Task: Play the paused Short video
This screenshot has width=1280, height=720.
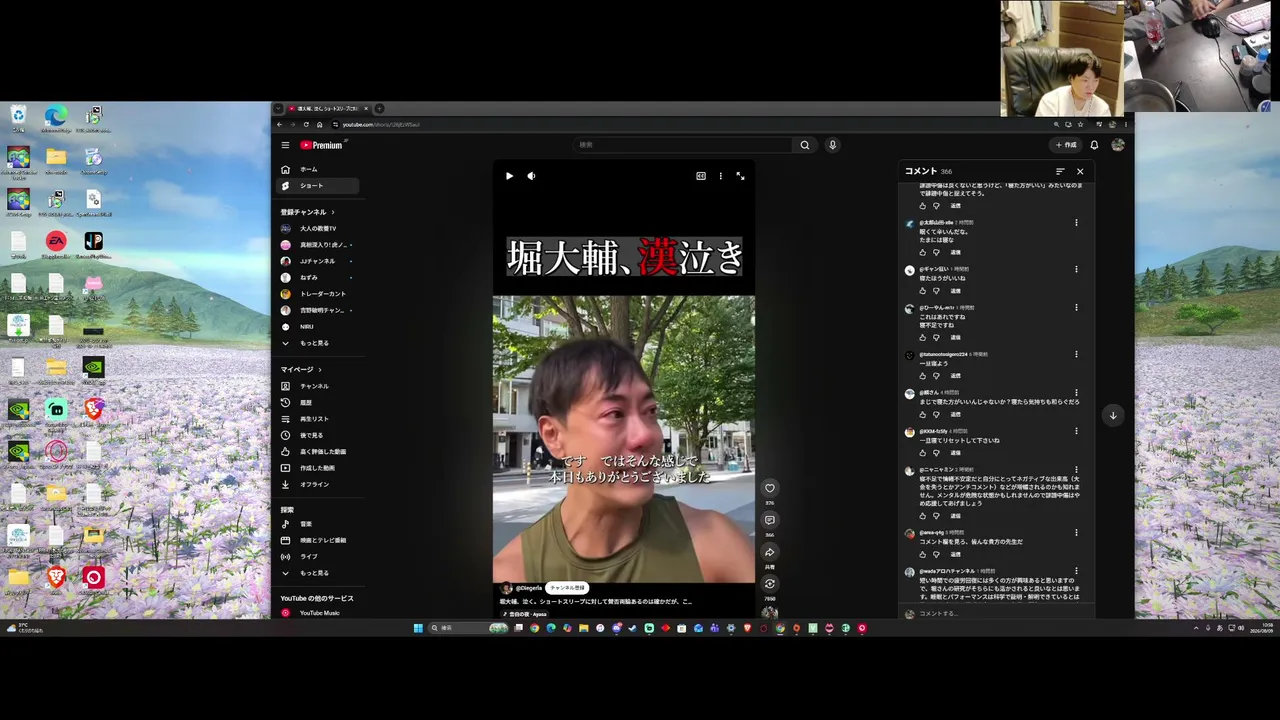Action: 509,176
